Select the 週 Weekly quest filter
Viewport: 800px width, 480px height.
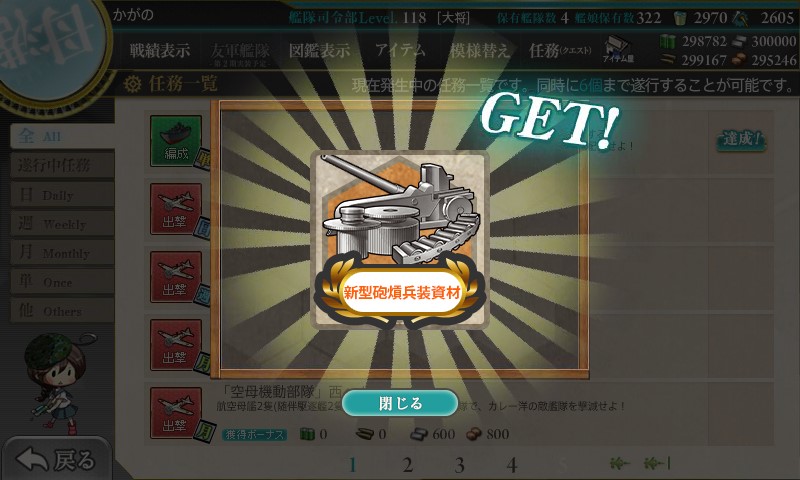(62, 223)
